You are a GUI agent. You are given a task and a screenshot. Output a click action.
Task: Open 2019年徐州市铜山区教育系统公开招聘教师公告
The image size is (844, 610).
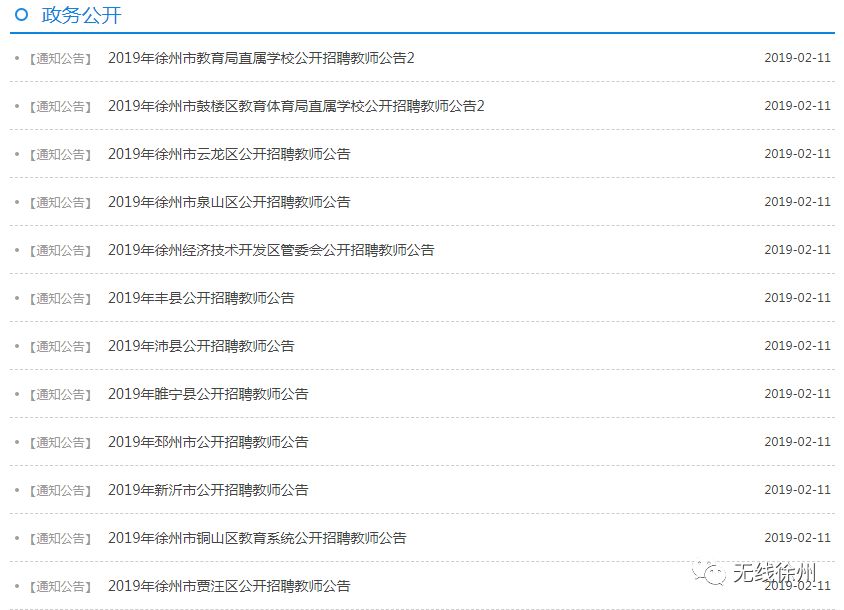tap(258, 538)
